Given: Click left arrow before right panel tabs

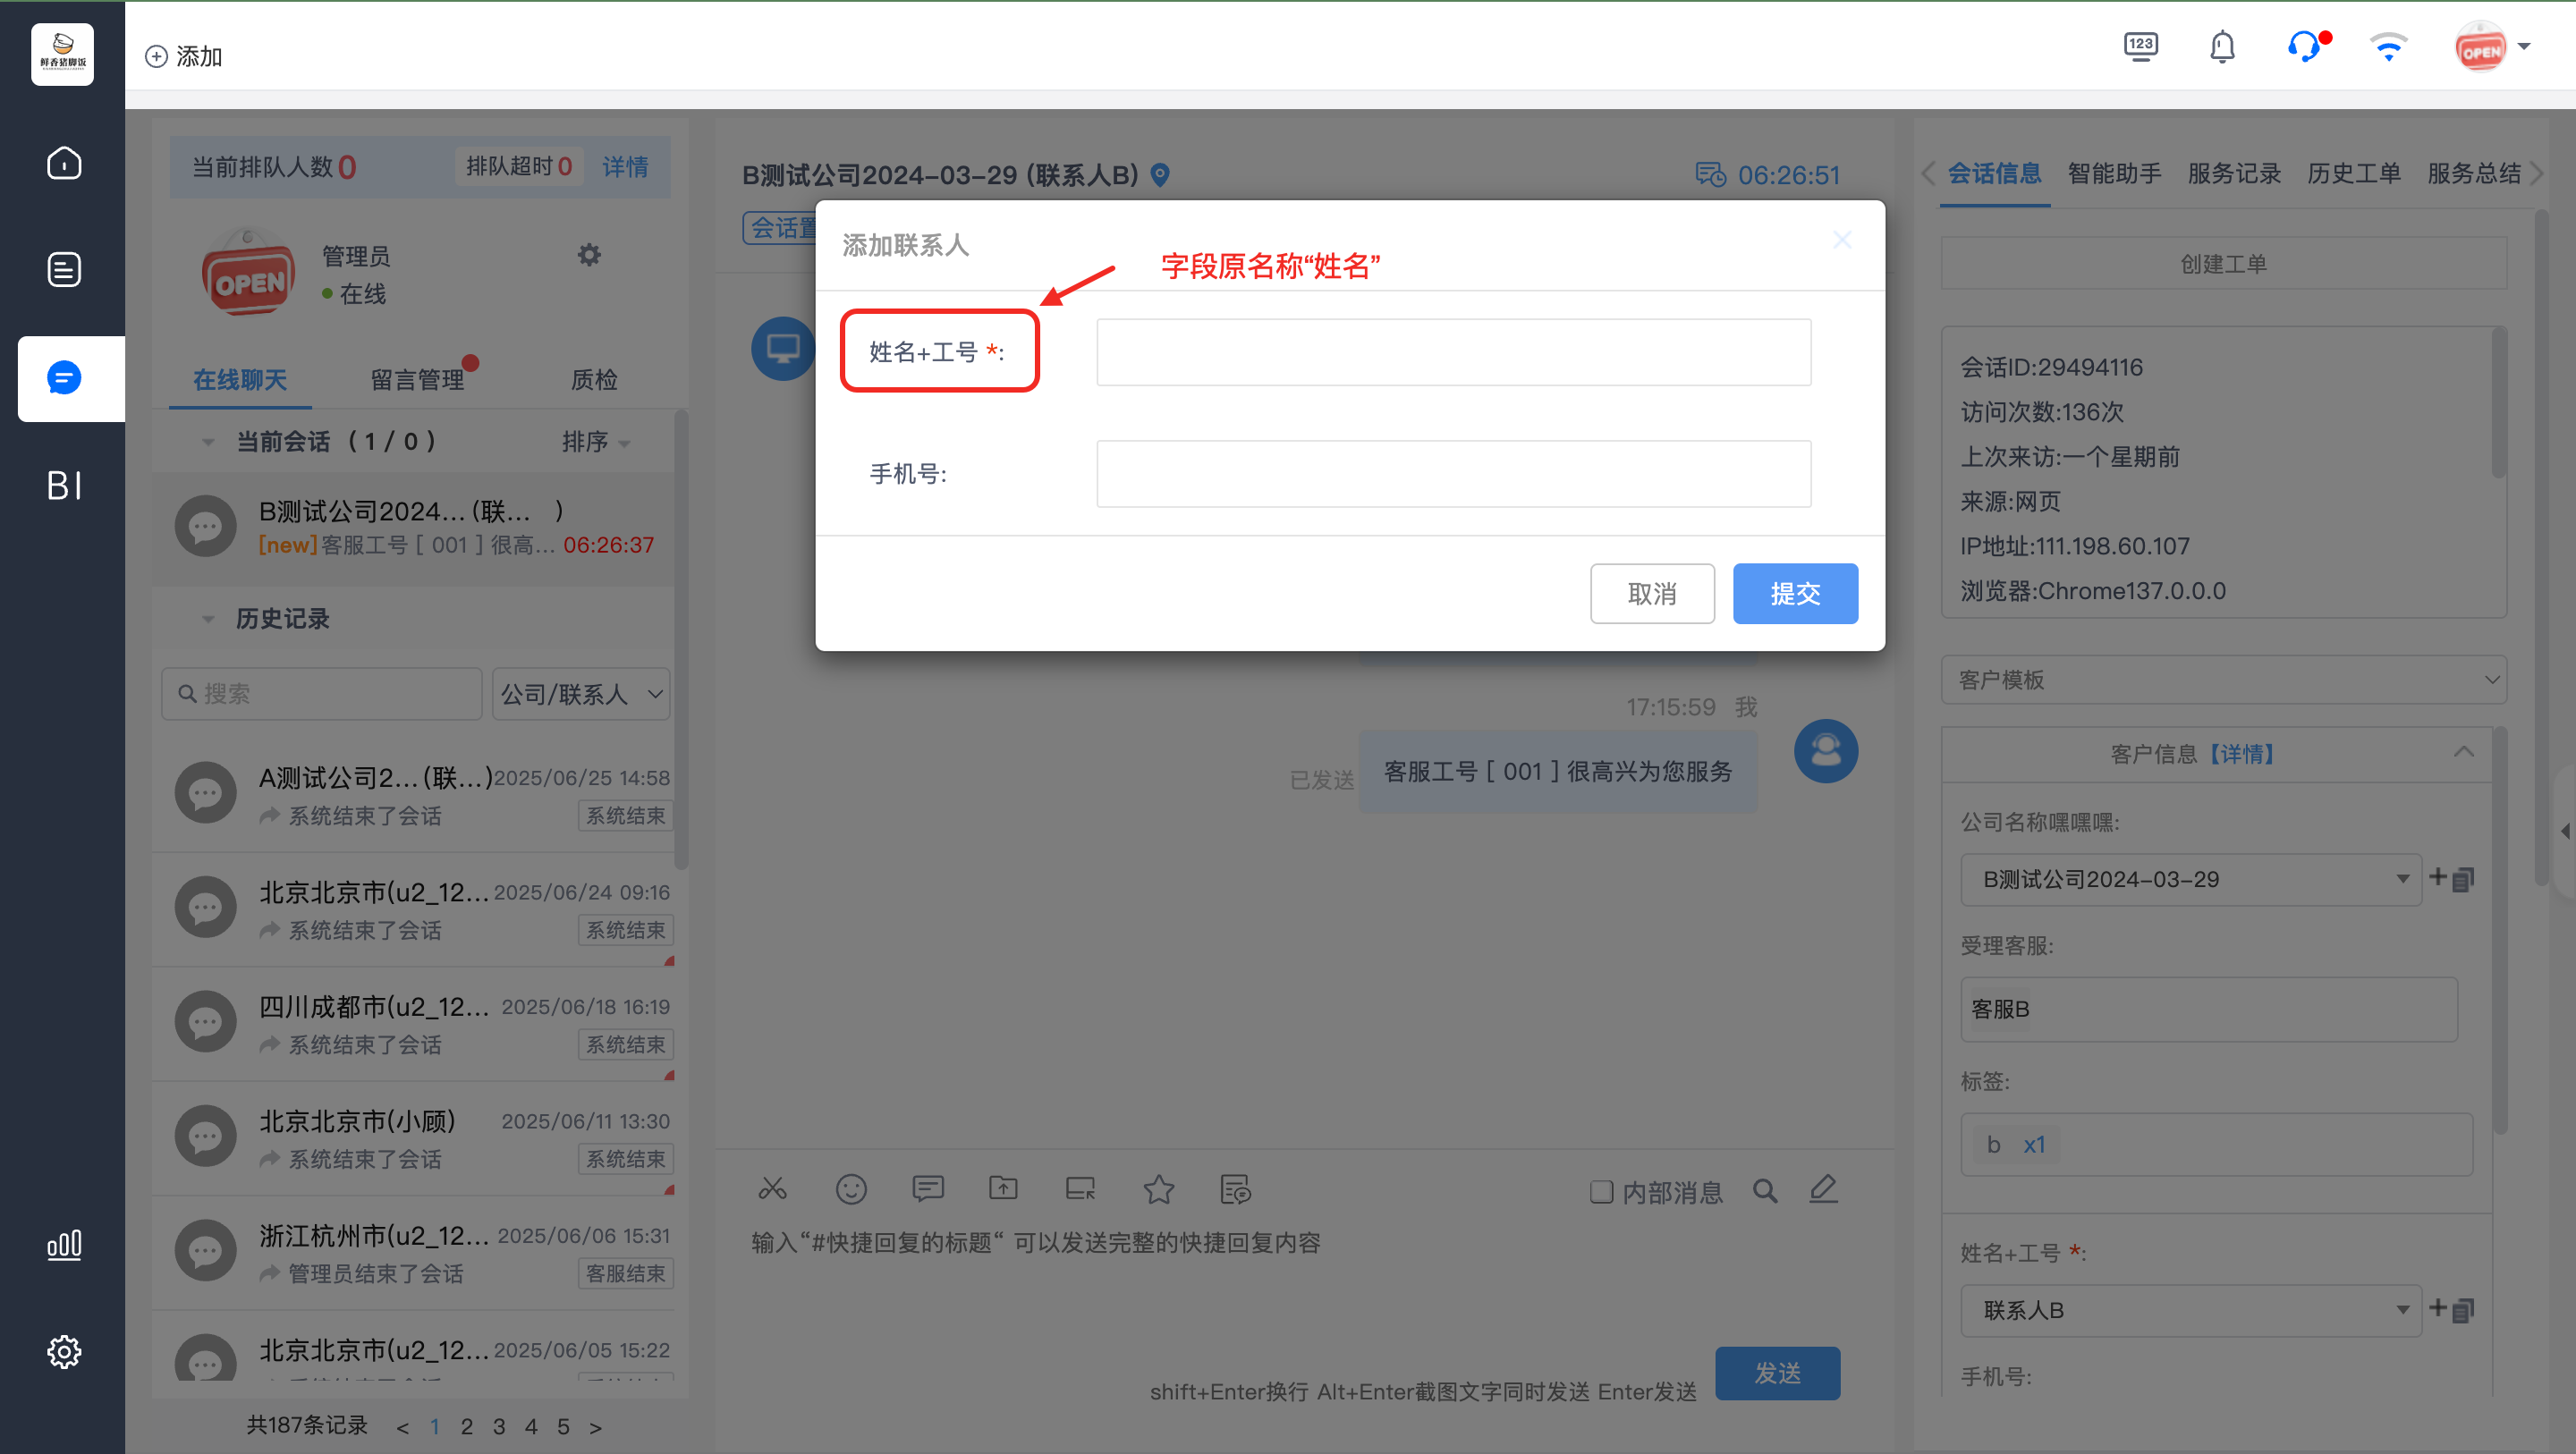Looking at the screenshot, I should pyautogui.click(x=1928, y=174).
